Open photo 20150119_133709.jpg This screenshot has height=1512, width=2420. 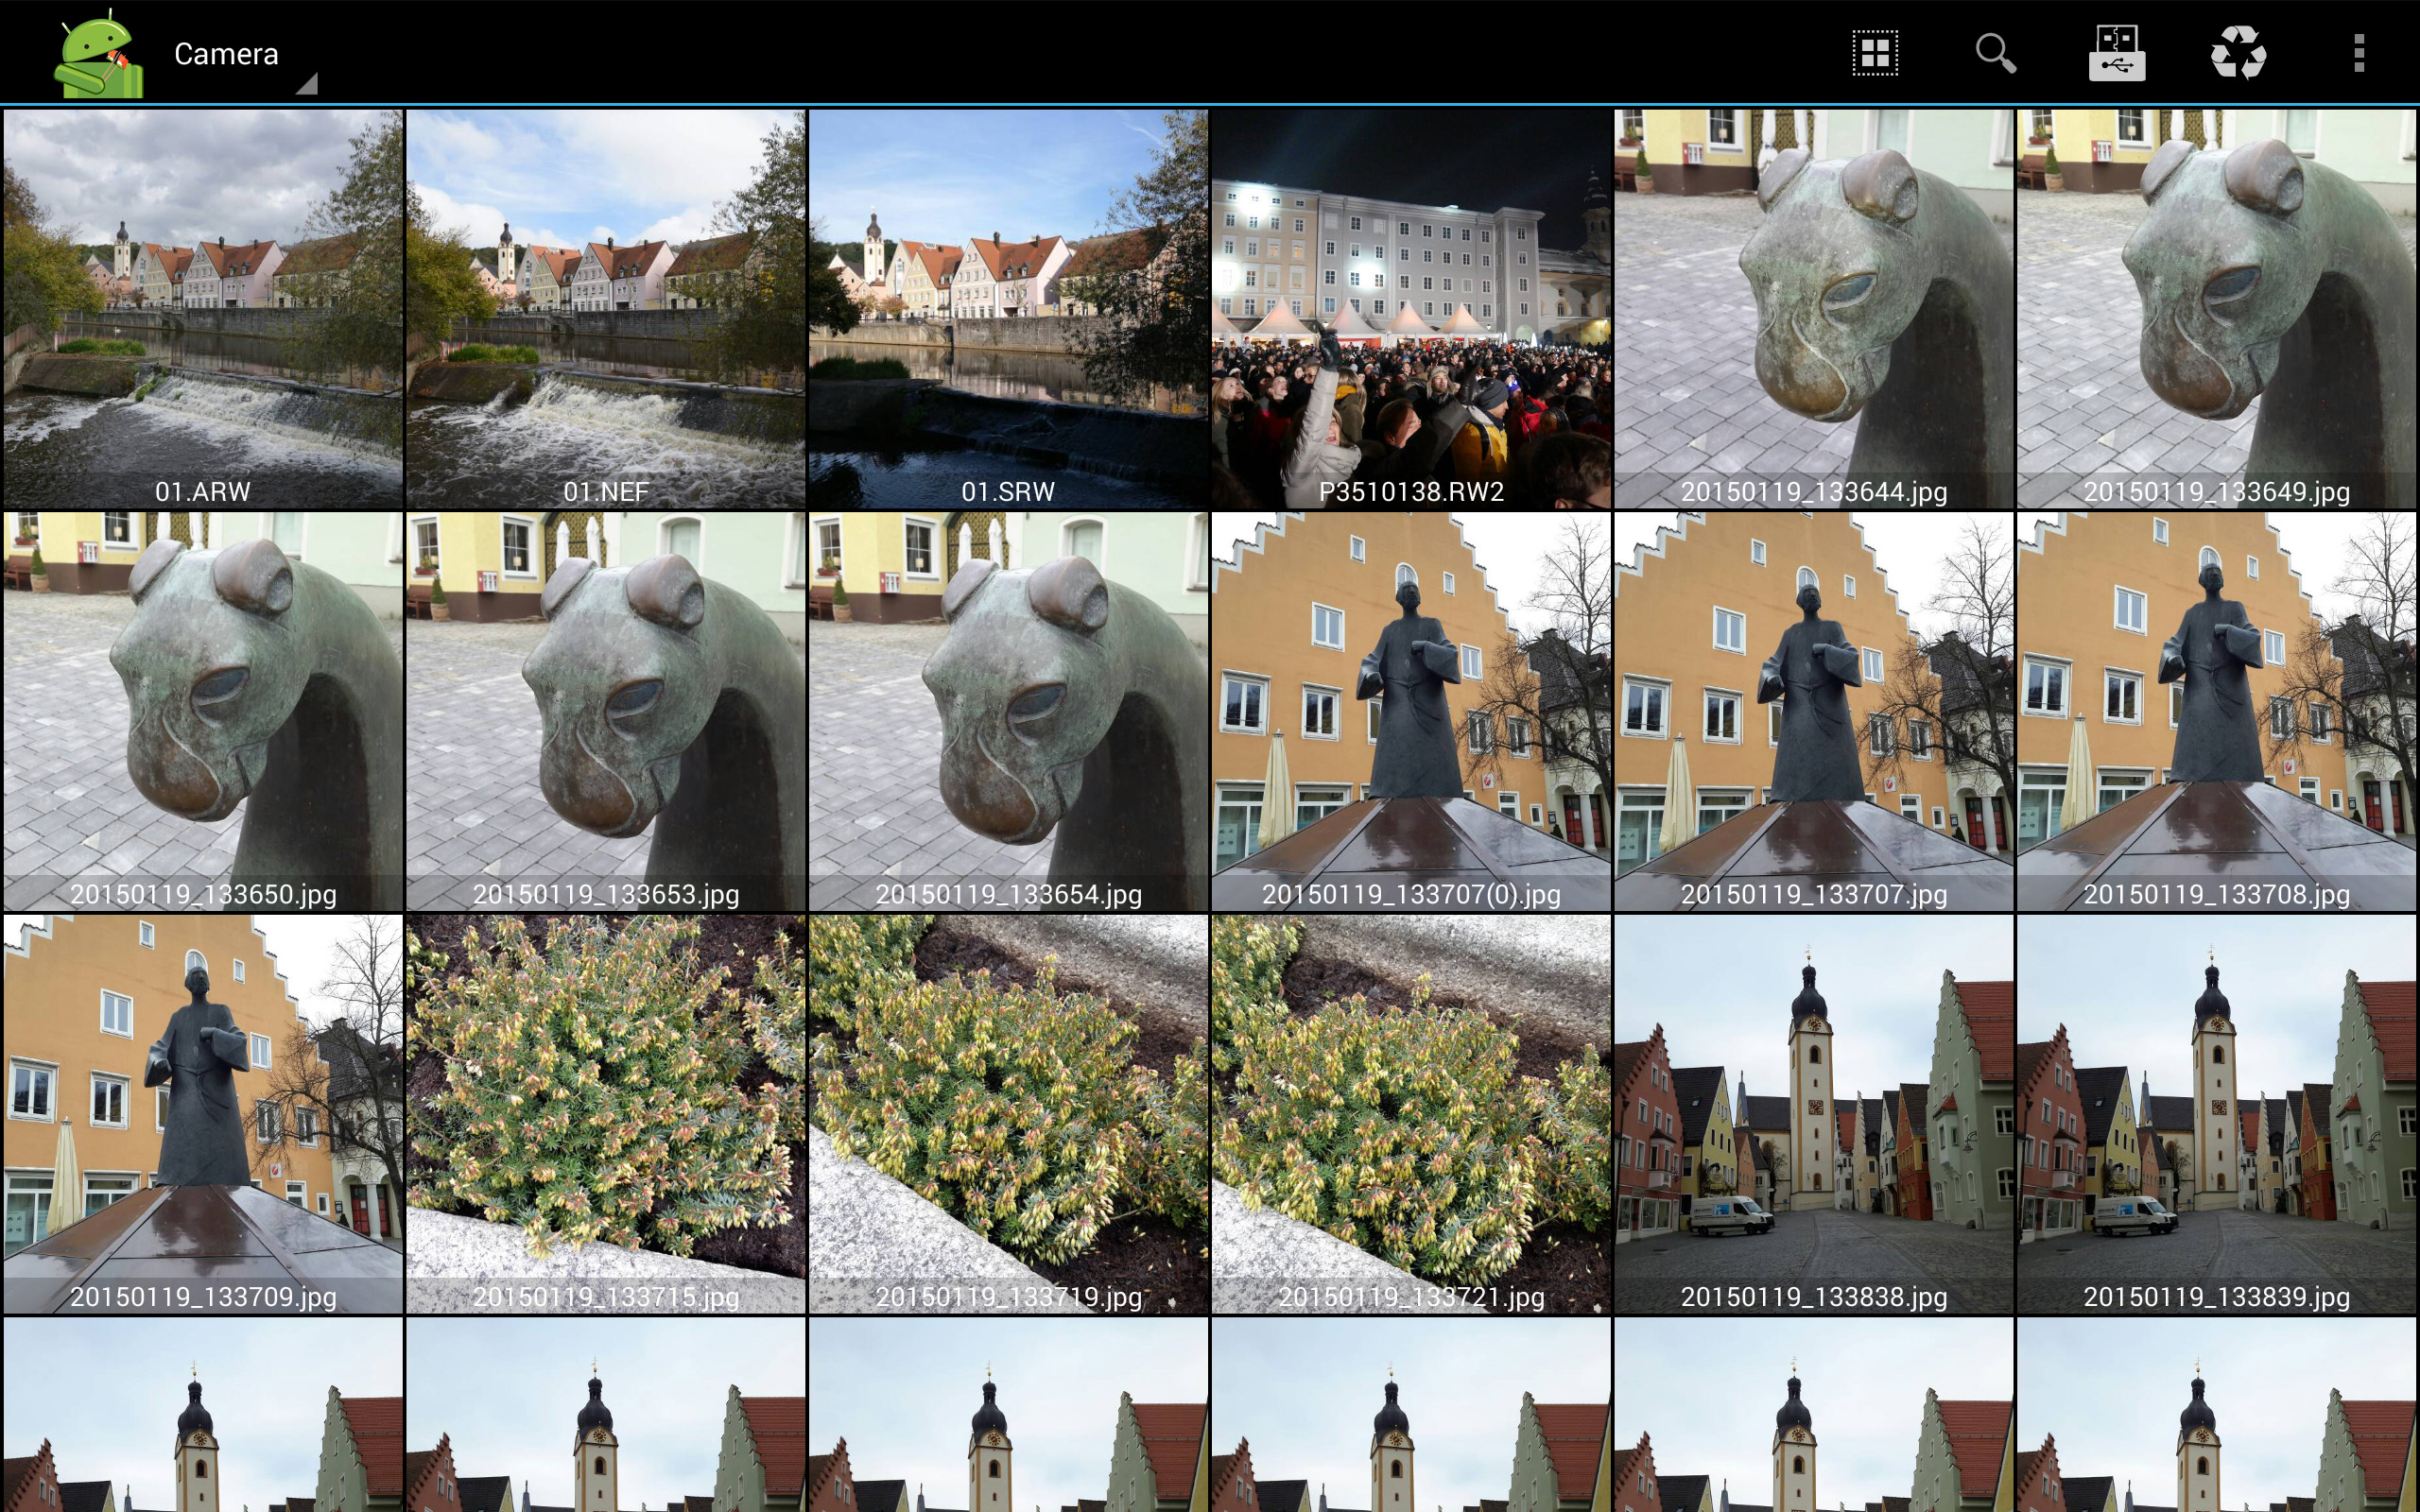203,1114
